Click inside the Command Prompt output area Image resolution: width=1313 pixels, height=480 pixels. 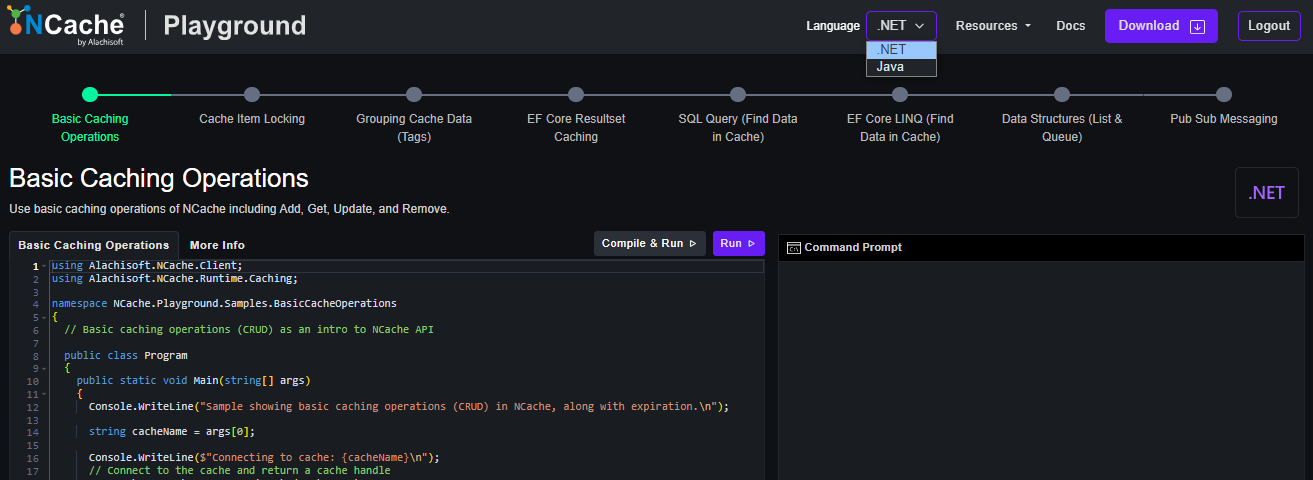[1041, 371]
